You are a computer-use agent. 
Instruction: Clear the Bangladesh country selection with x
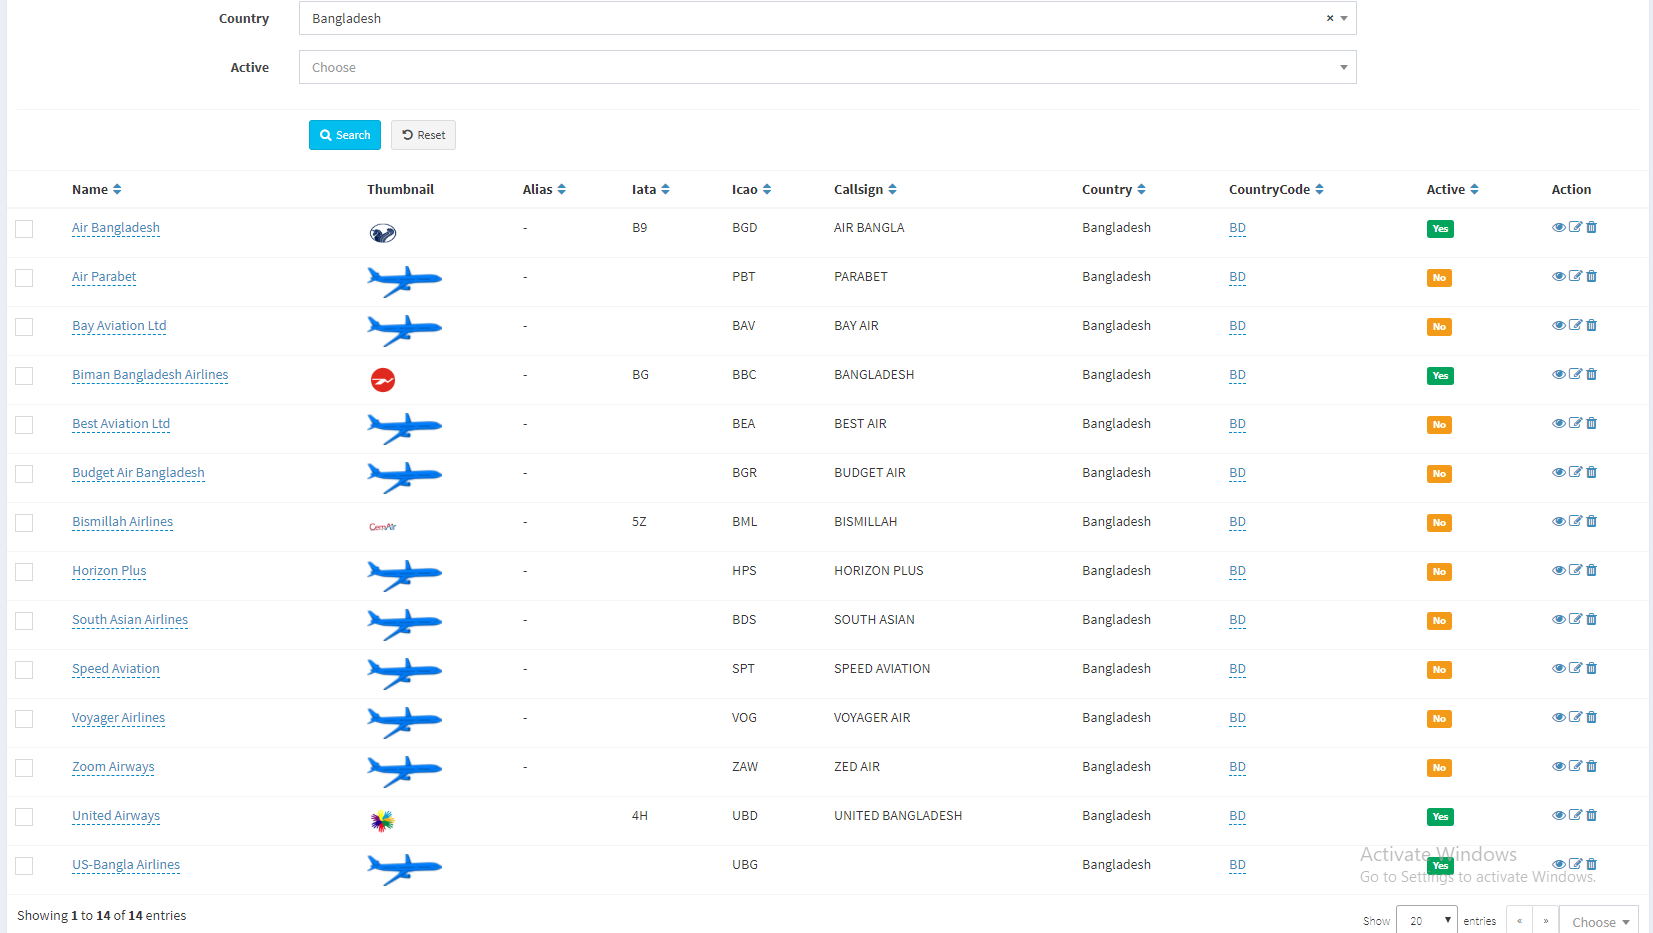point(1329,18)
